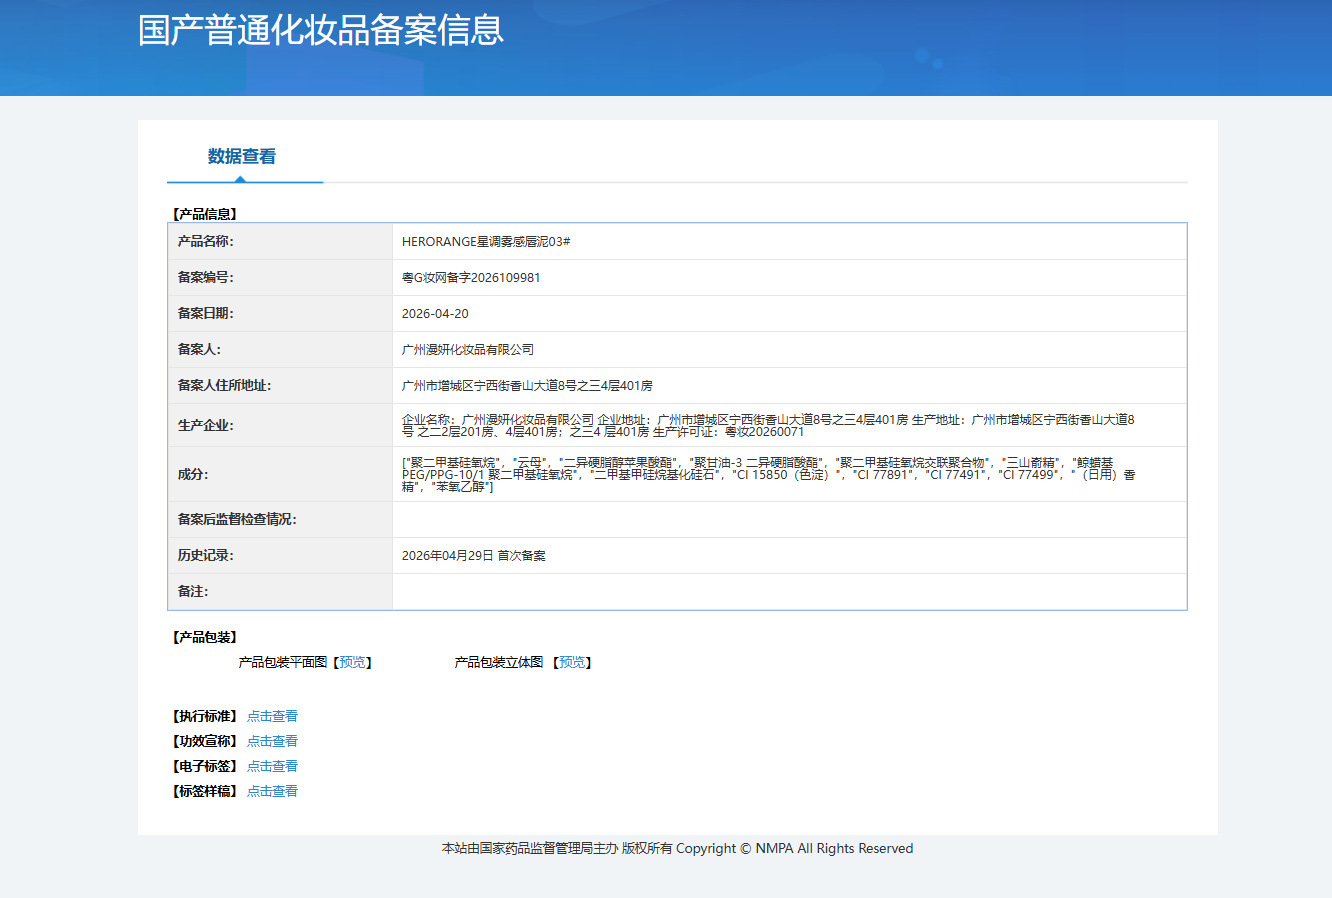Click the 备注: row label
Image resolution: width=1332 pixels, height=898 pixels.
193,591
